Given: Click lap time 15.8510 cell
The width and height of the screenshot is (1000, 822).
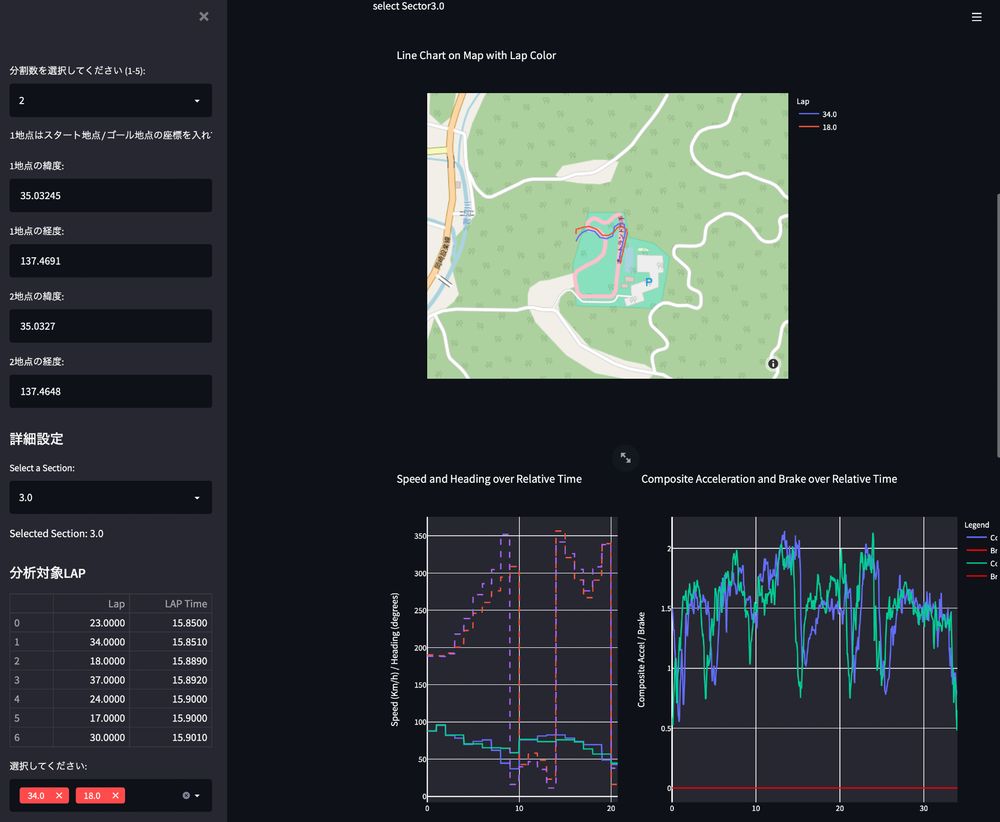Looking at the screenshot, I should coord(171,642).
